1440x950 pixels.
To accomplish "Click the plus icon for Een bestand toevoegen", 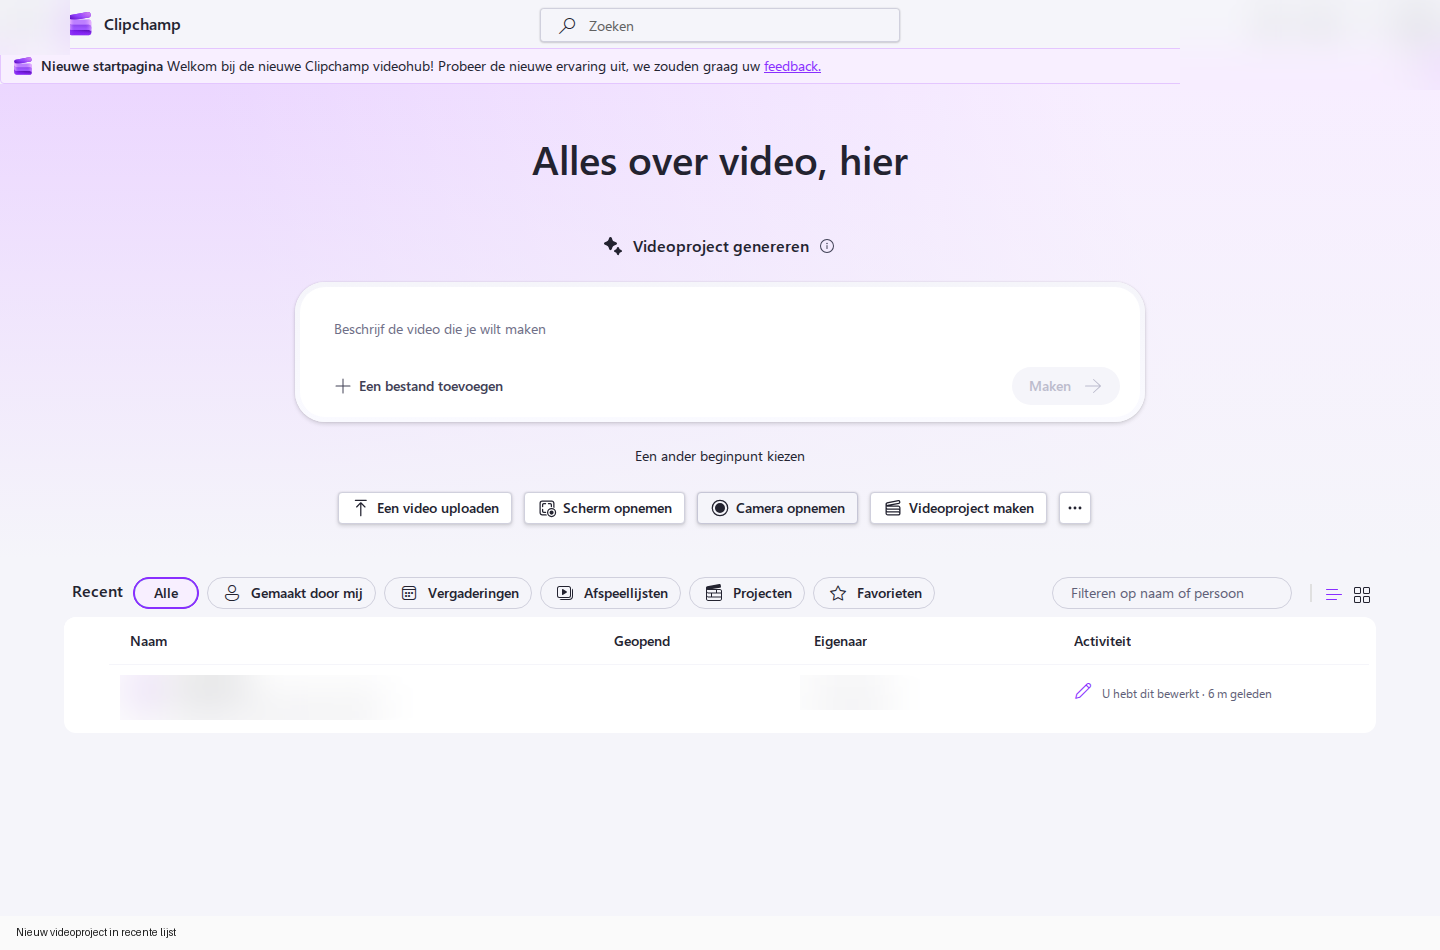I will [343, 386].
